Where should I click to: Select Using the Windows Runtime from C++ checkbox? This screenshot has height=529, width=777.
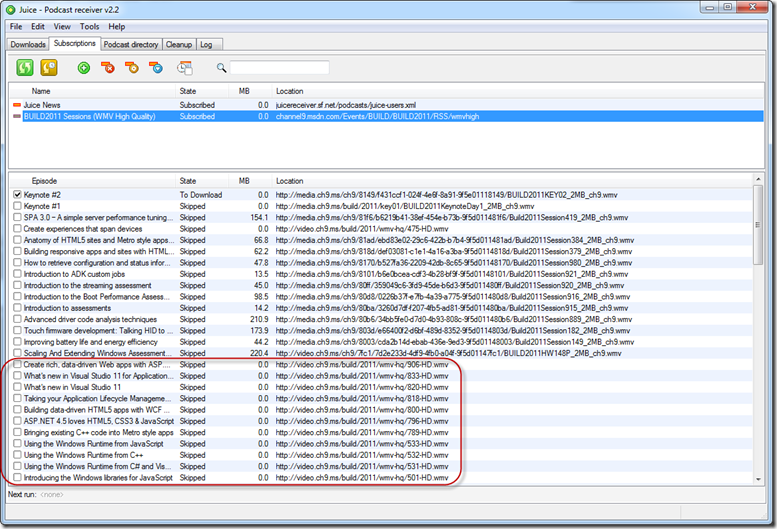[x=17, y=455]
